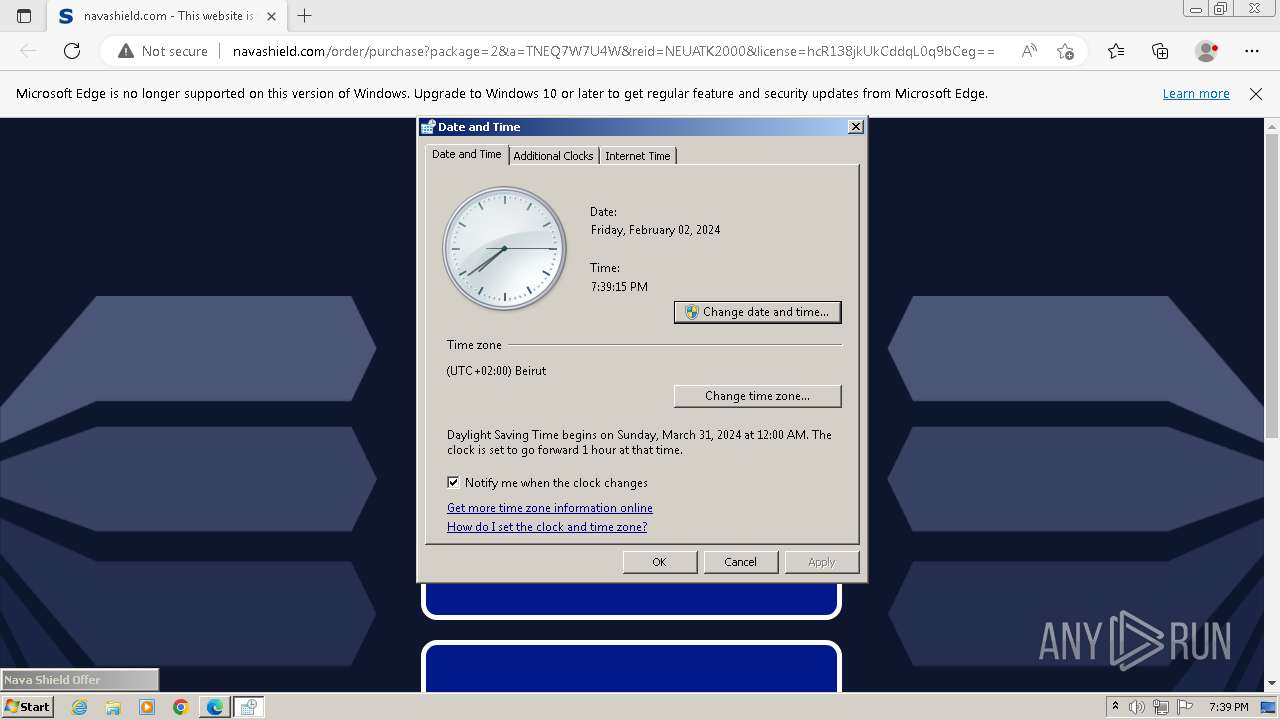Open the Edge tab actions menu icon
The image size is (1280, 720).
24,16
